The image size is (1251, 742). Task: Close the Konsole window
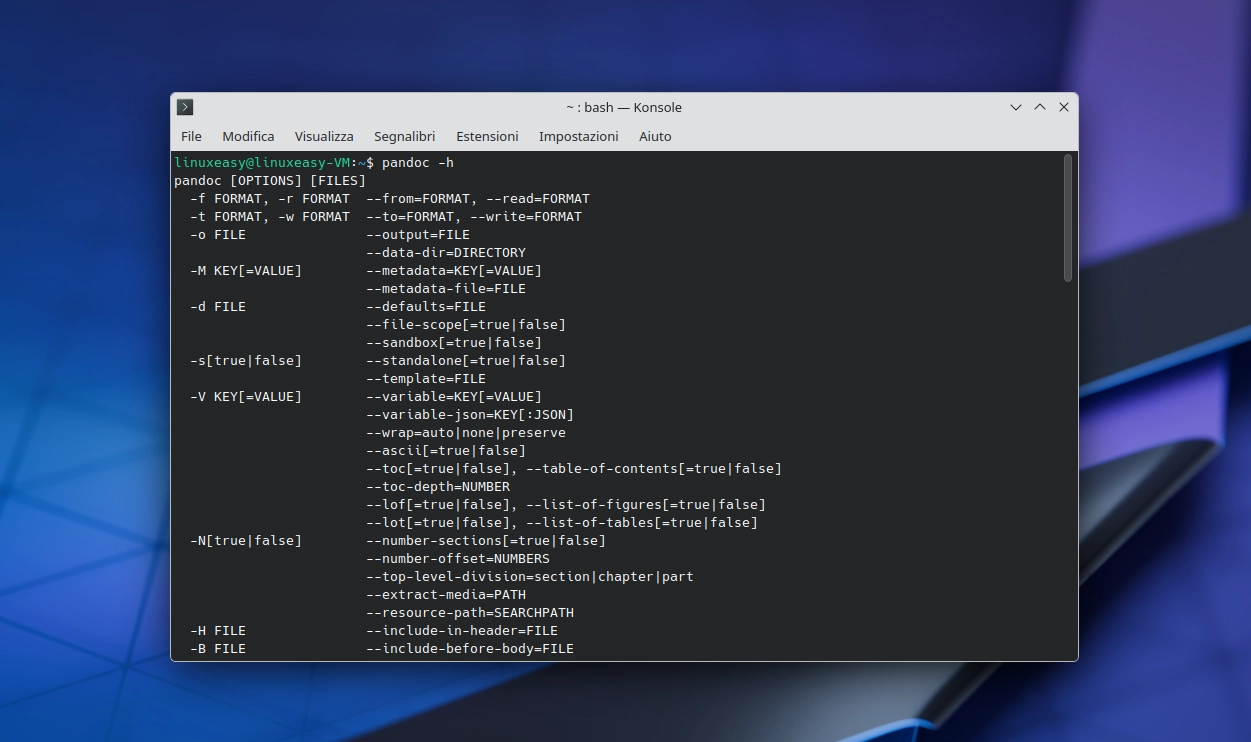point(1064,107)
